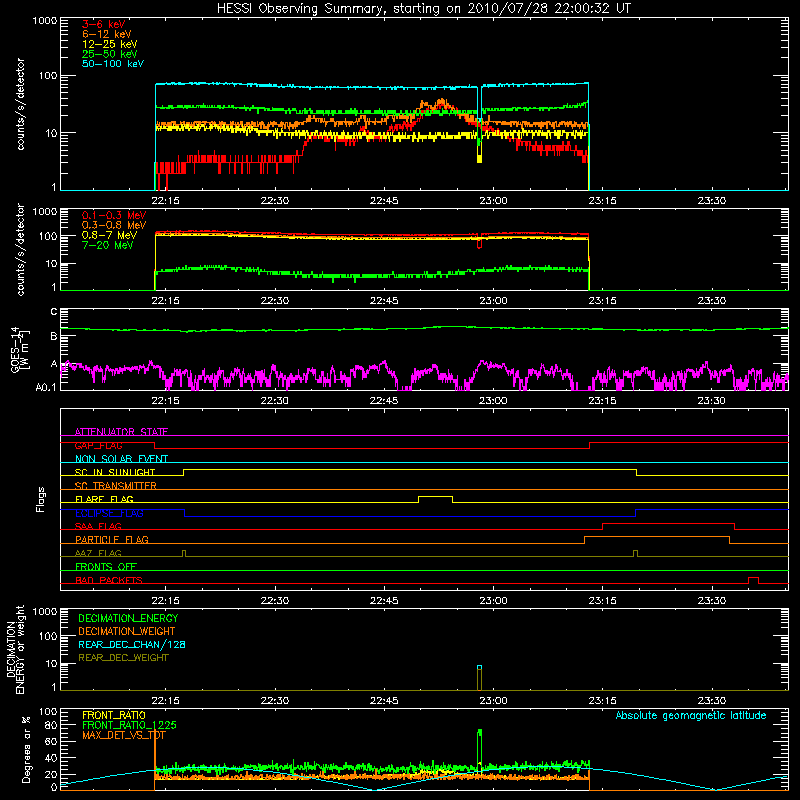Viewport: 800px width, 800px height.
Task: Click the 23:00 tick label under Flags panel
Action: 493,601
